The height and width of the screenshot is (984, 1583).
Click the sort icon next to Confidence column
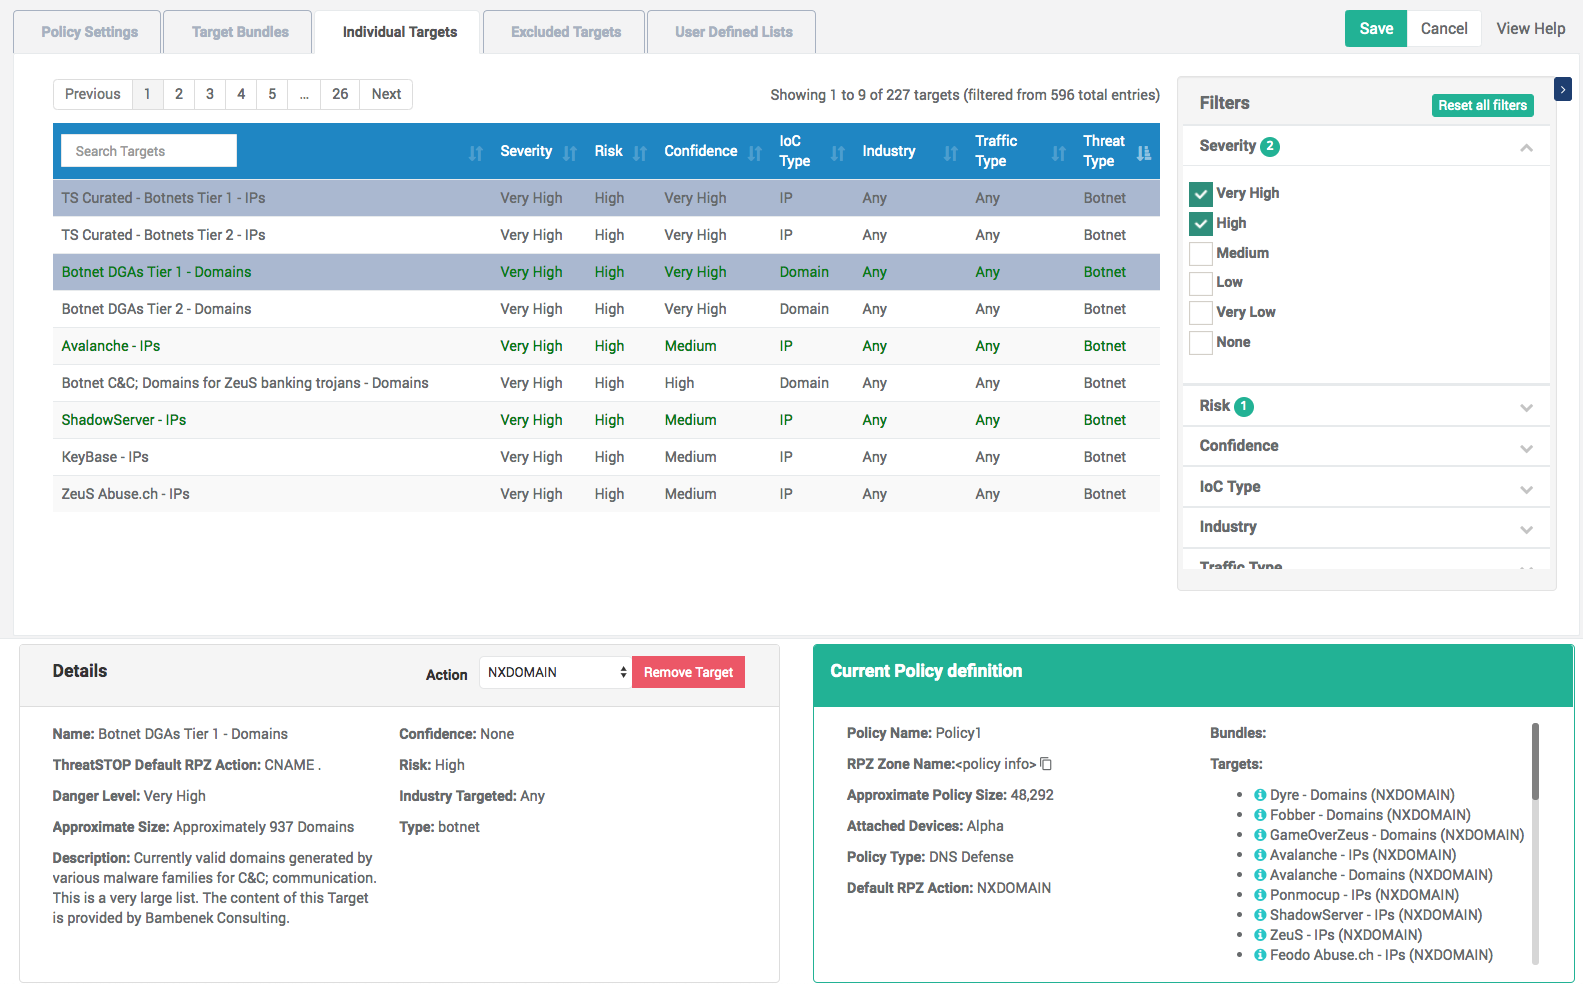(x=755, y=153)
